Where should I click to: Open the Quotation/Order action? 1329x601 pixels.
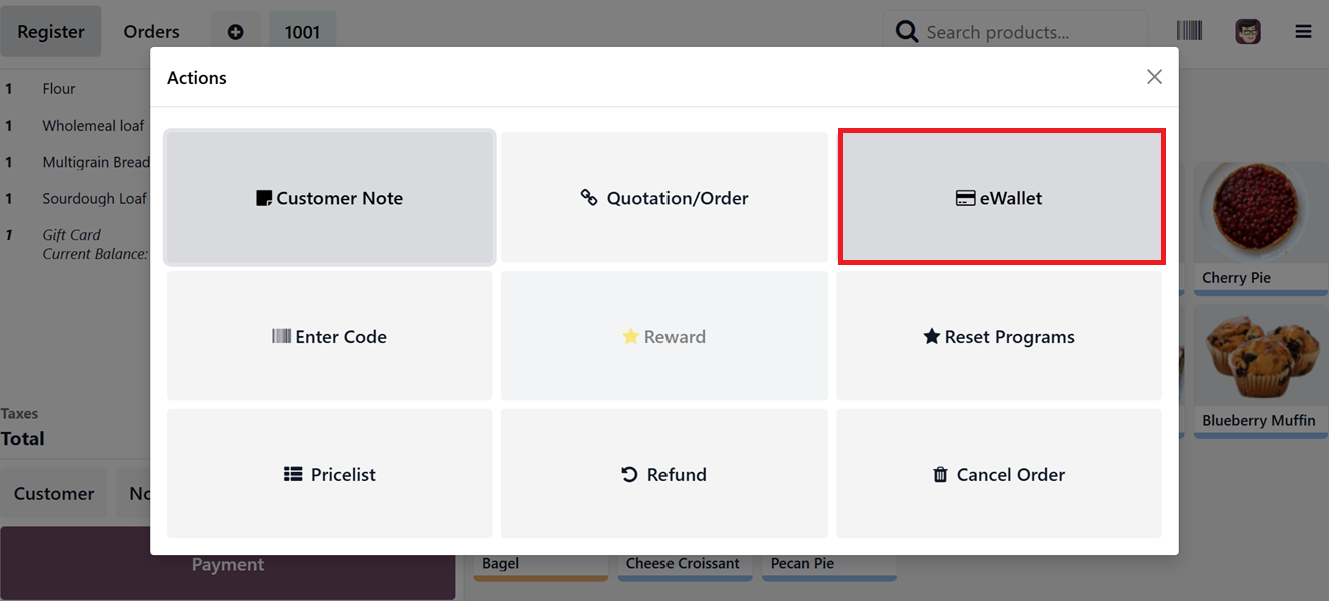[664, 197]
